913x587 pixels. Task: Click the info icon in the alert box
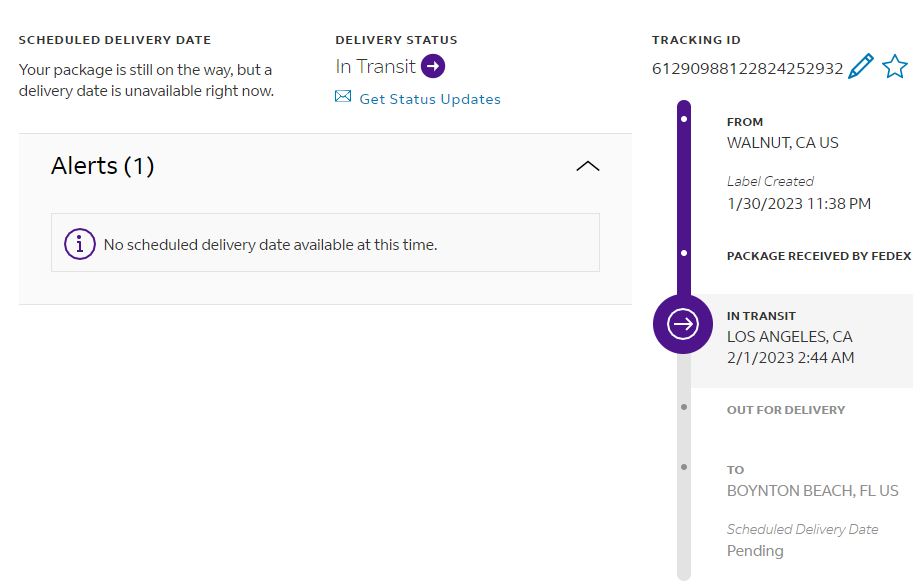coord(80,244)
